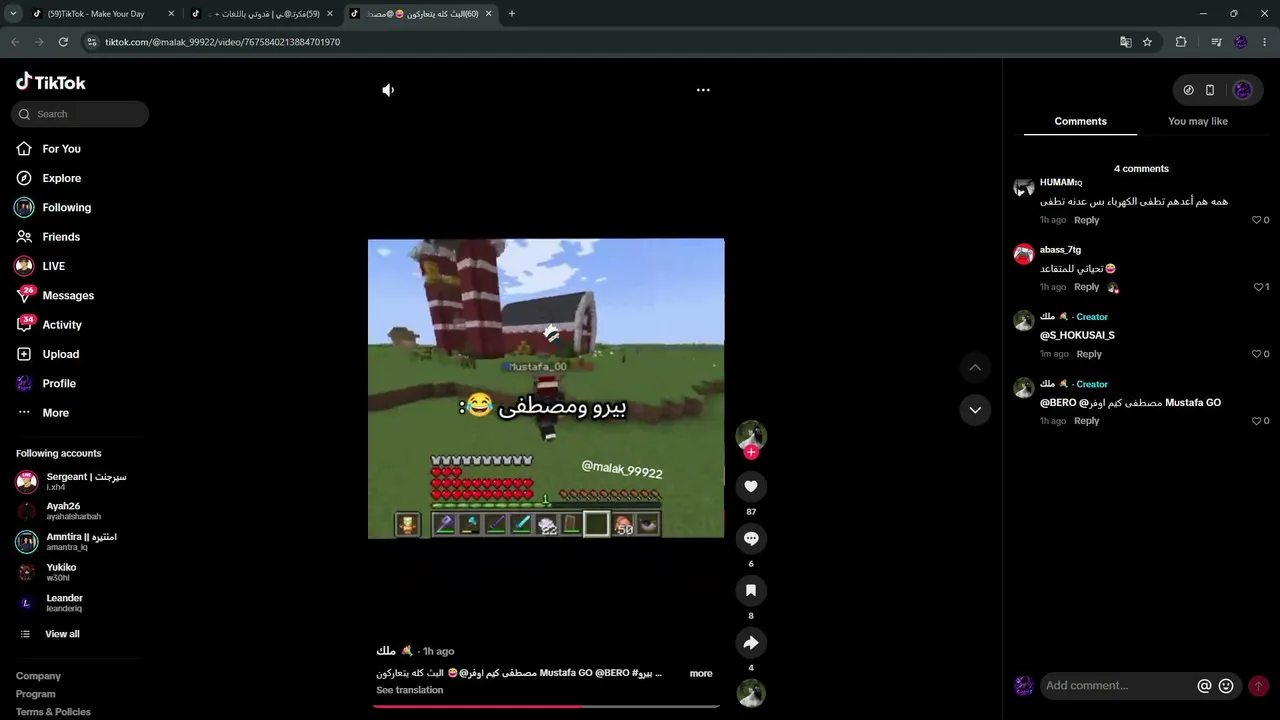Viewport: 1280px width, 720px height.
Task: Seek the video using the progress bar
Action: click(x=546, y=706)
